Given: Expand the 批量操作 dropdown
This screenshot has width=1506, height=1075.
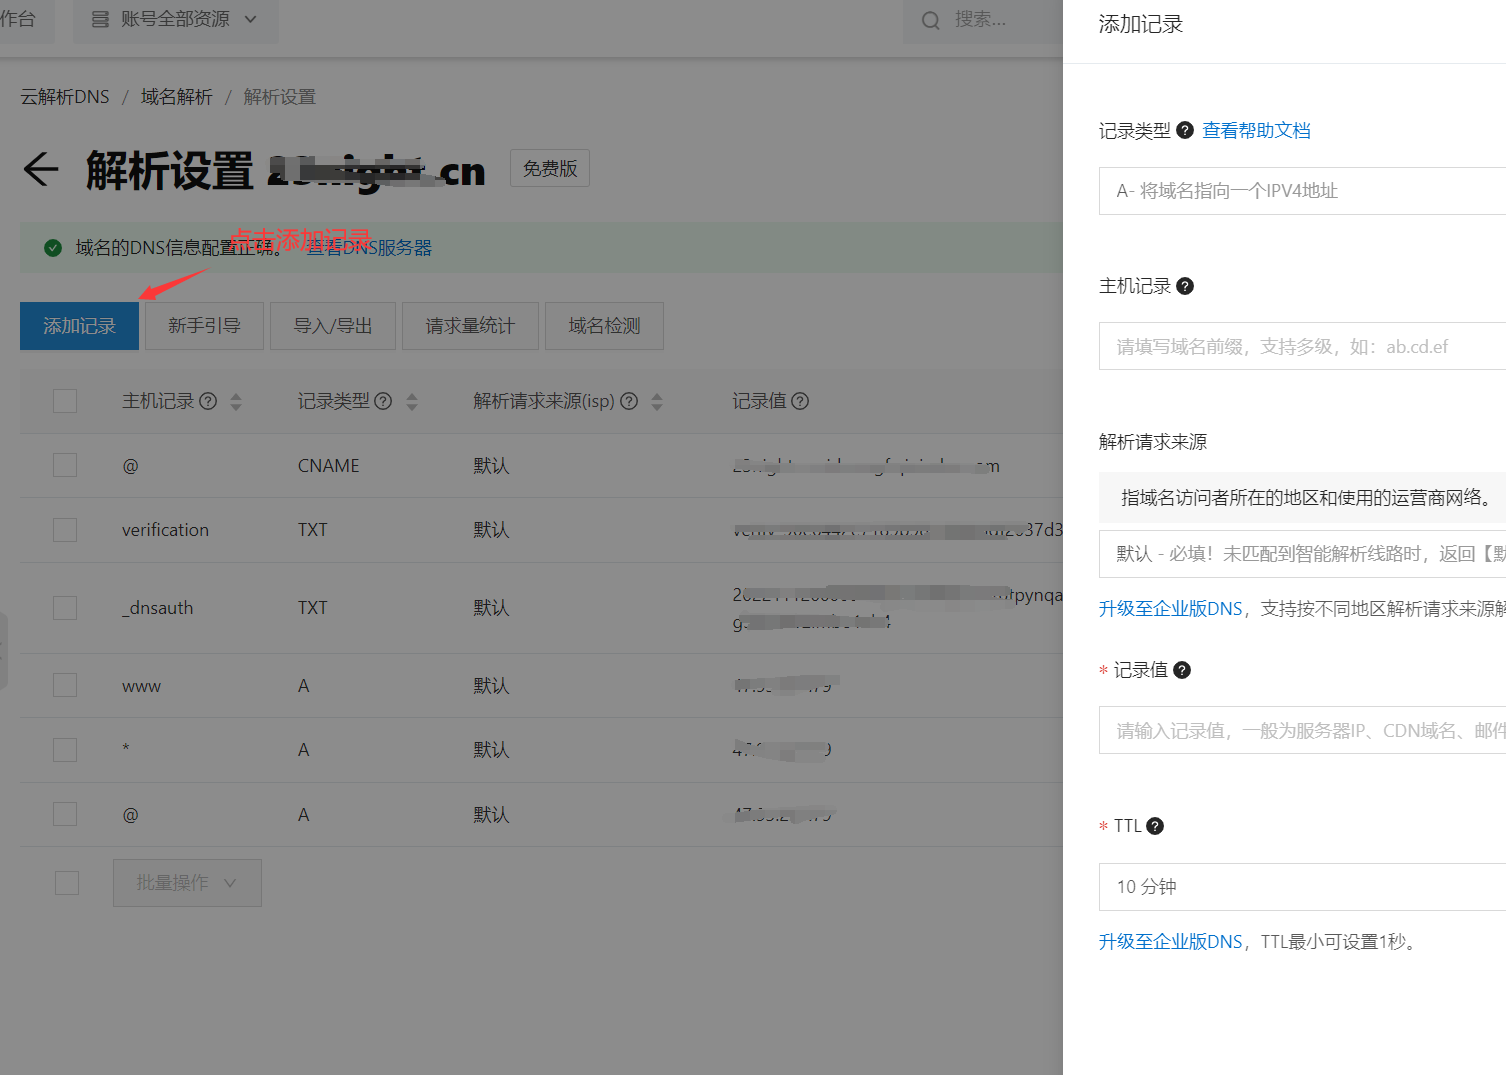Looking at the screenshot, I should tap(187, 883).
